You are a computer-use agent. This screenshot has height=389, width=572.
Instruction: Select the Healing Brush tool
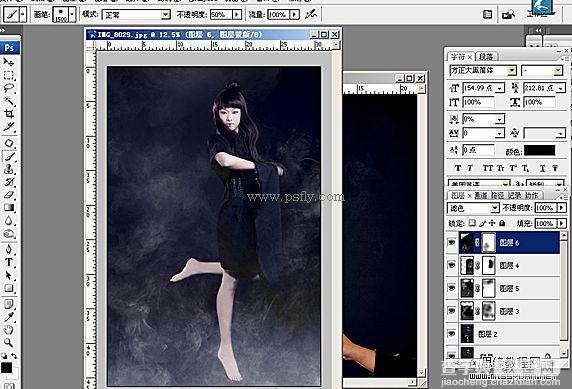pos(8,143)
